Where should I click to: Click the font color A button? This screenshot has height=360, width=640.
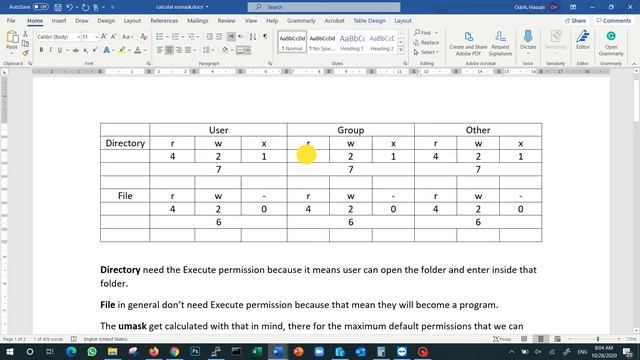[x=138, y=50]
